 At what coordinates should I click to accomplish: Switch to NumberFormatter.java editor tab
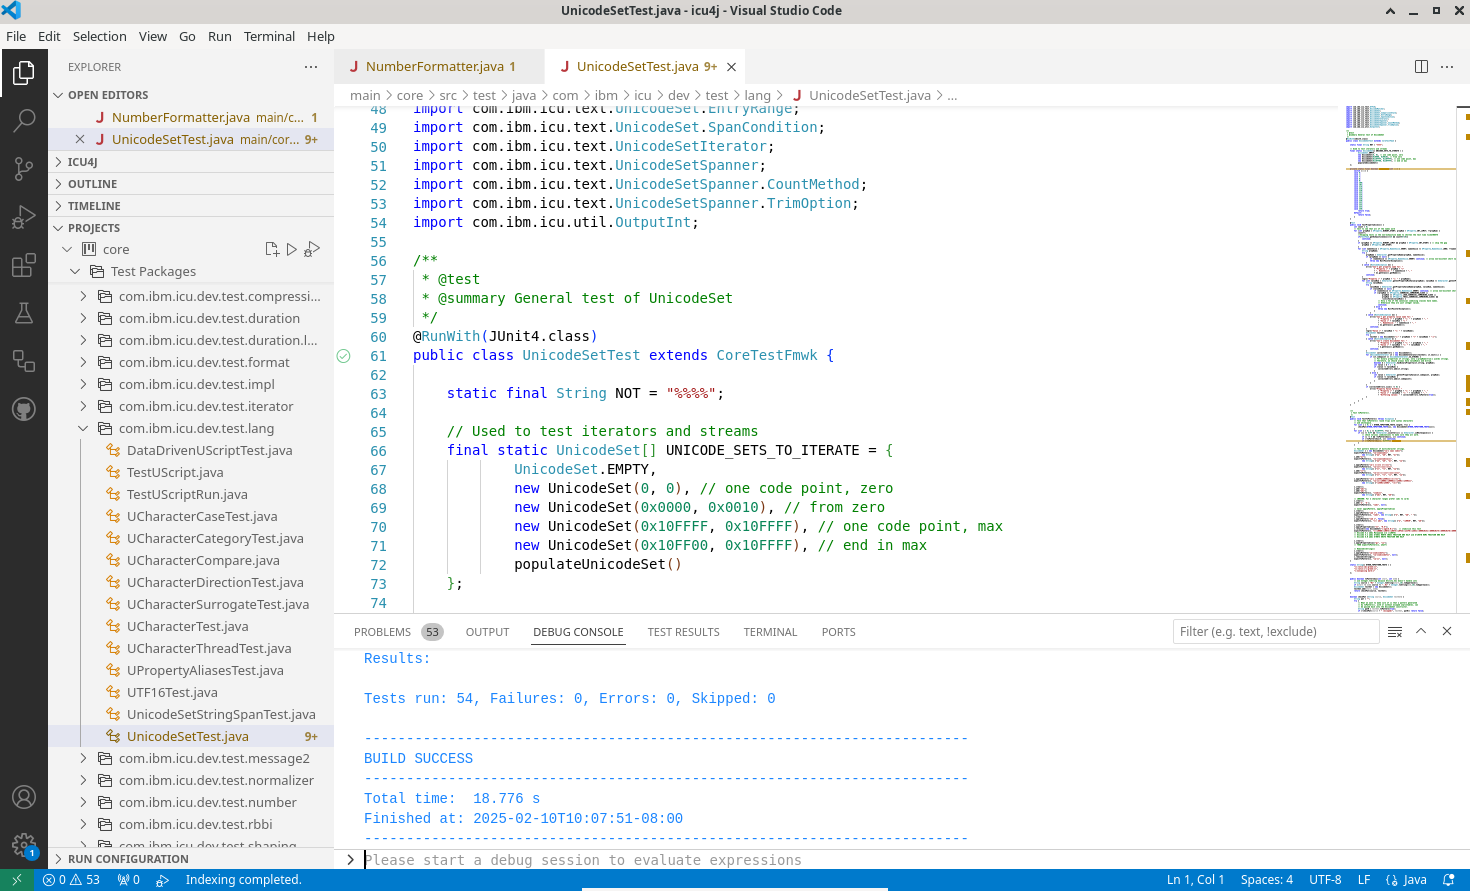pos(440,67)
